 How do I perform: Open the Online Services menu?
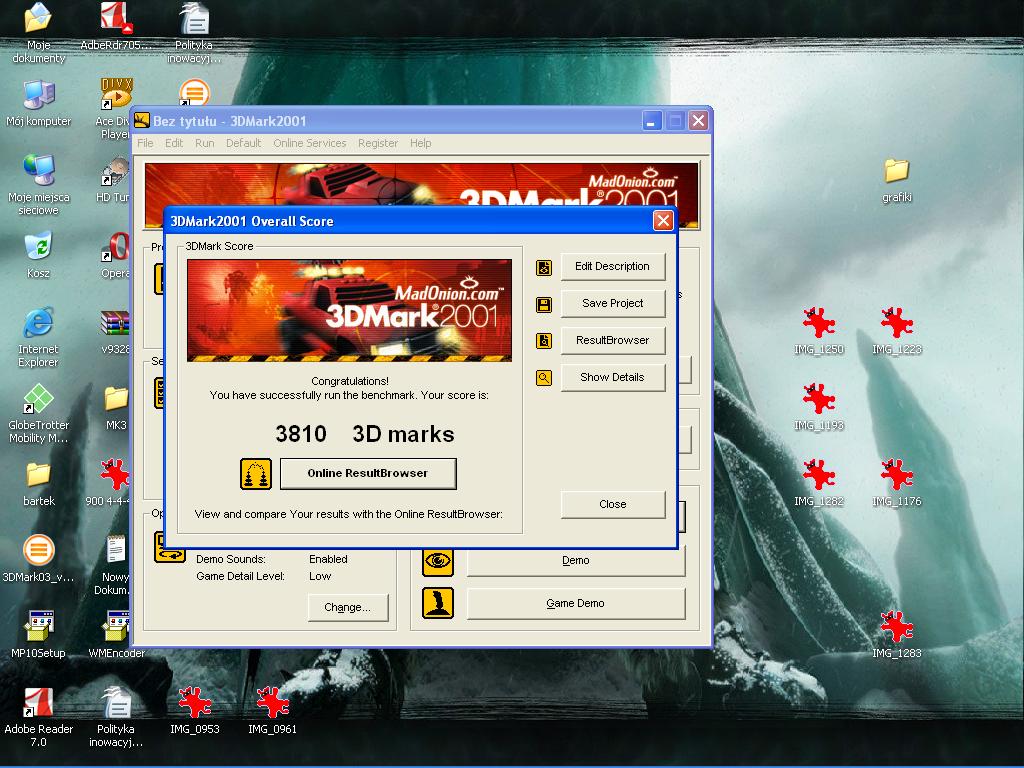point(310,143)
